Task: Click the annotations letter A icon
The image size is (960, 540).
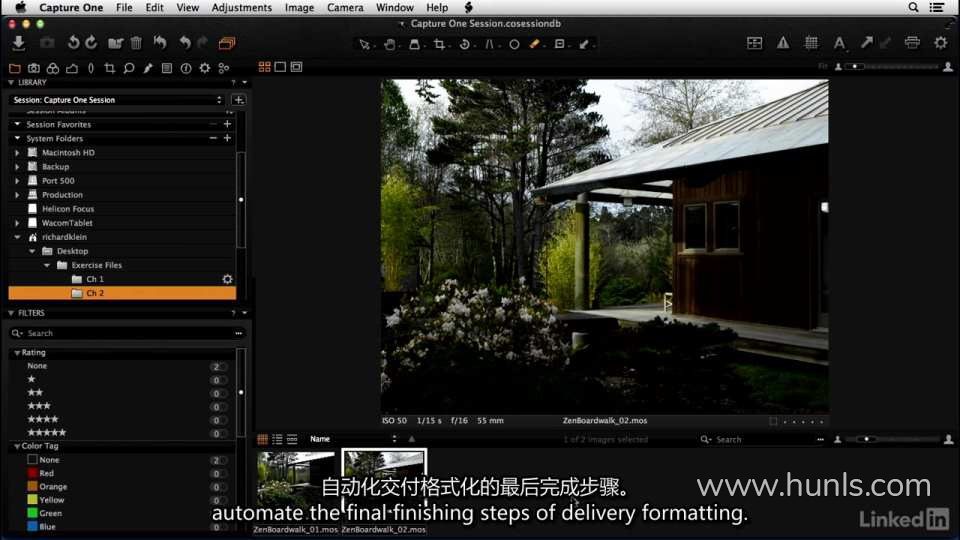Action: coord(839,43)
